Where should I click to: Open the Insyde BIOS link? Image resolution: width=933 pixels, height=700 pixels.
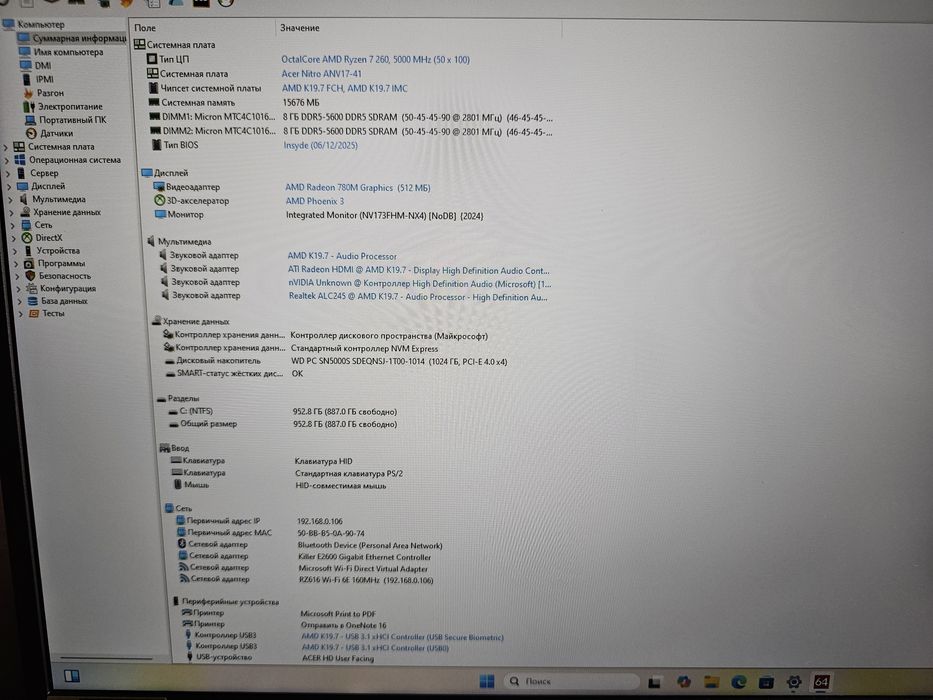pyautogui.click(x=320, y=145)
